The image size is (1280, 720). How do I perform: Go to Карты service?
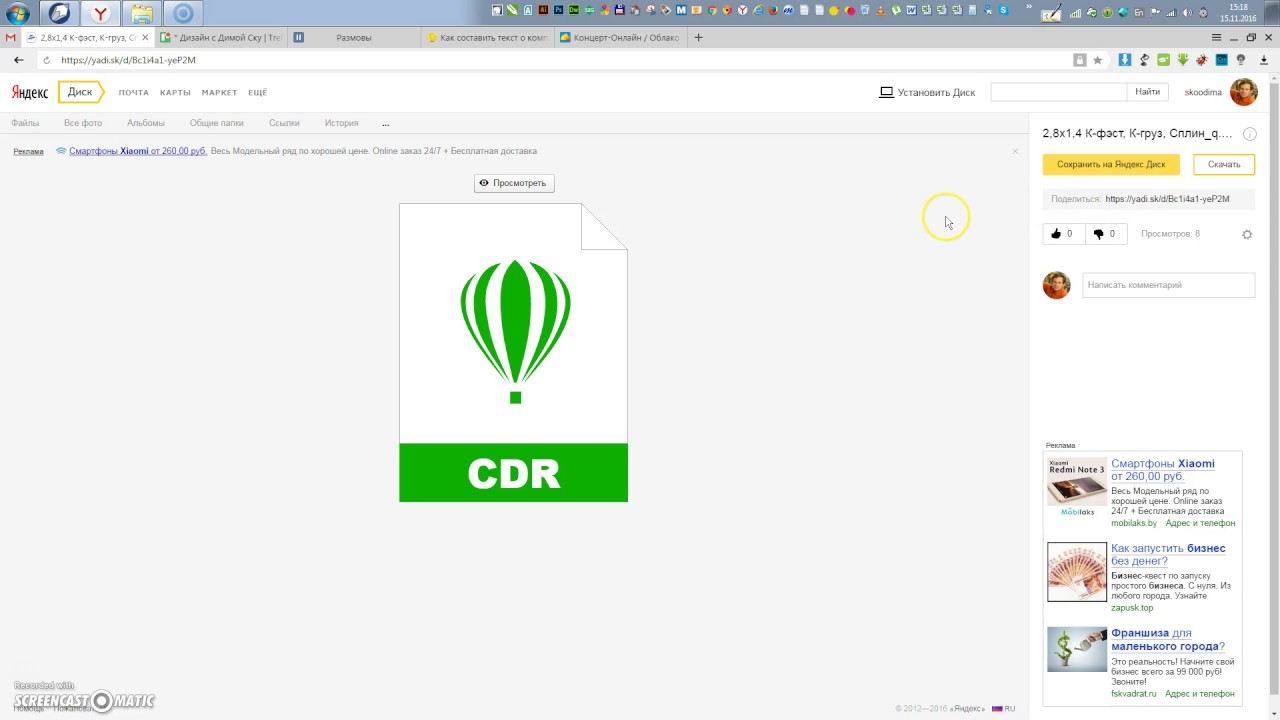point(175,92)
